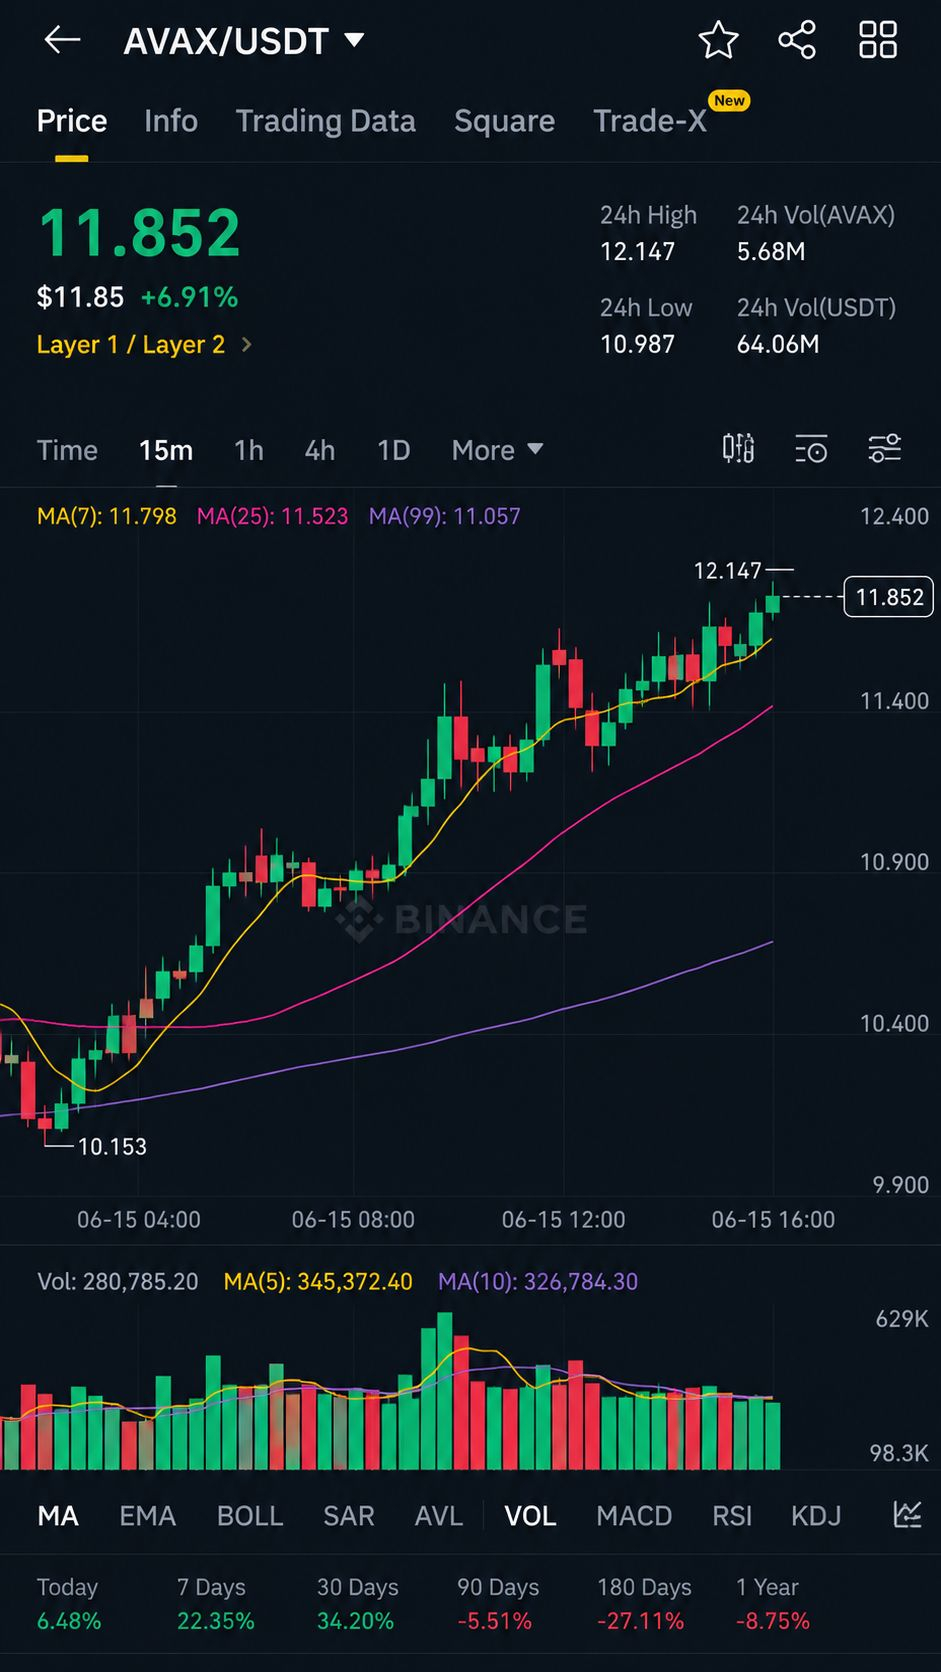Open the four-square grid menu icon
Viewport: 941px width, 1672px height.
[x=878, y=40]
